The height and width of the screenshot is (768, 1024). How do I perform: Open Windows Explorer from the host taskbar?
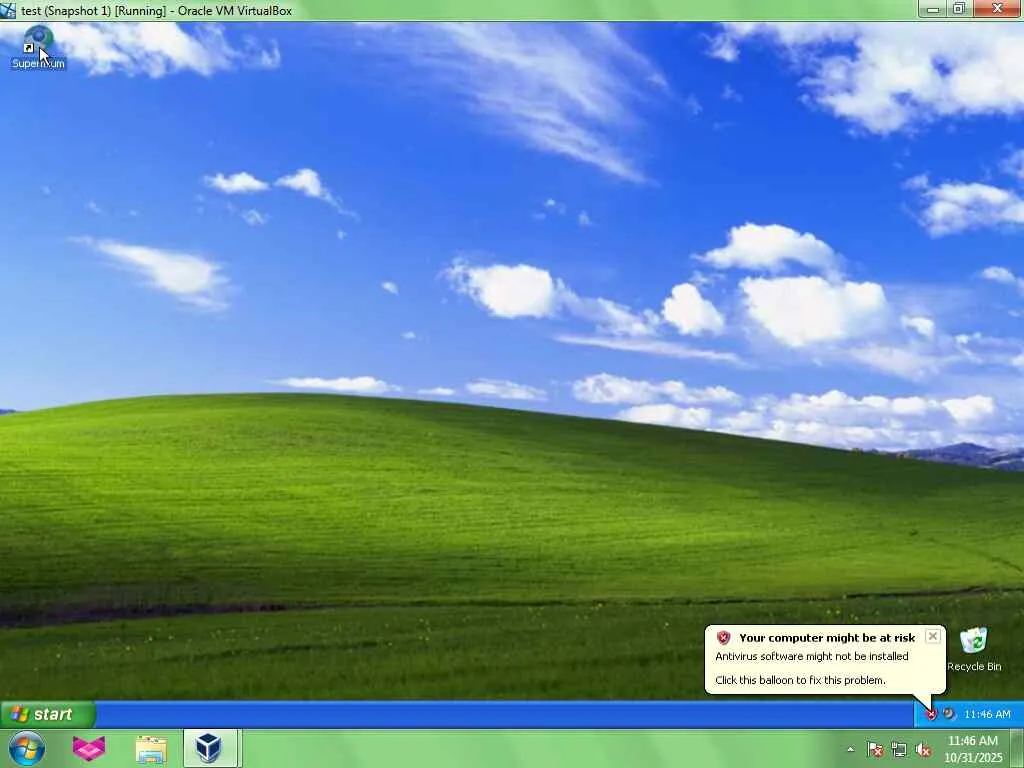click(151, 749)
